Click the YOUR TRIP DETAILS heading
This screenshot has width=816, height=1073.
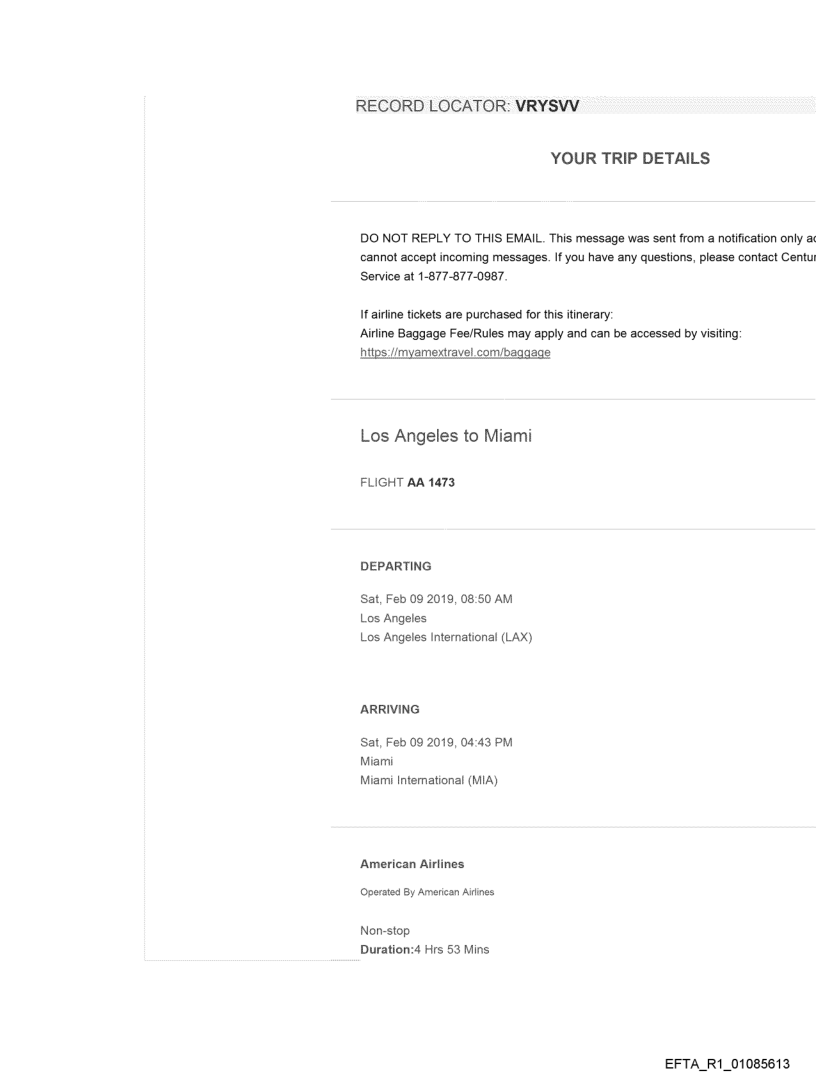coord(630,158)
